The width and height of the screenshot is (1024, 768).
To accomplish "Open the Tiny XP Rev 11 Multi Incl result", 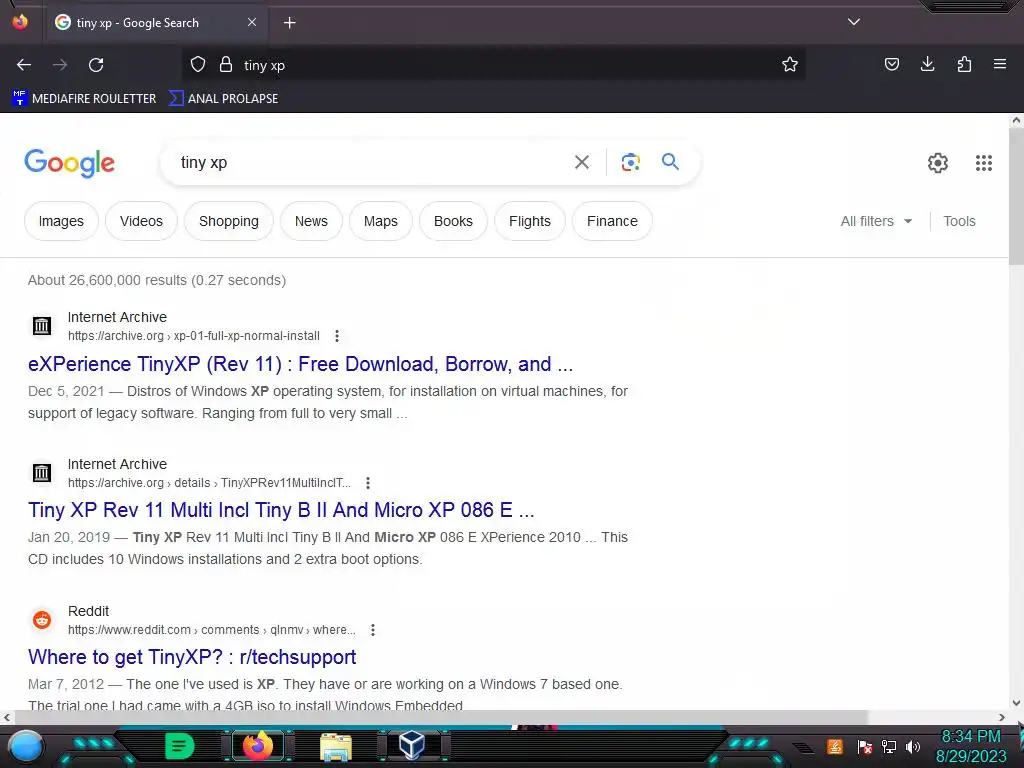I will pyautogui.click(x=281, y=509).
